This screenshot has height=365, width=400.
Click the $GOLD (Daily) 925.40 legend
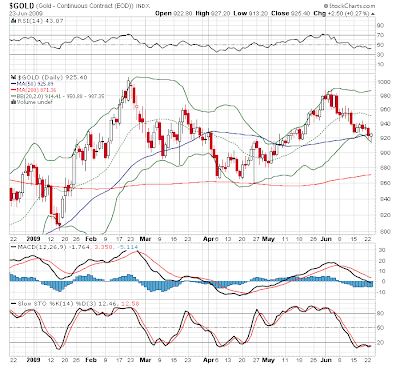[52, 77]
